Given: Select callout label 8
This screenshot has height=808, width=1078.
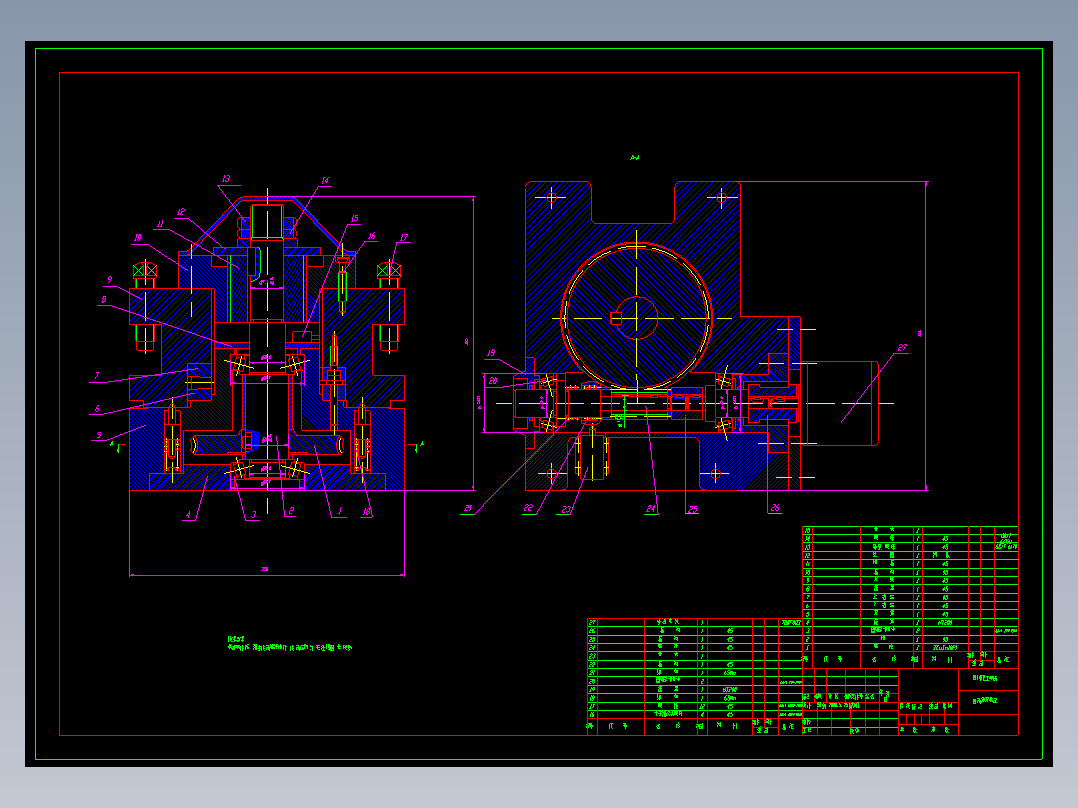Looking at the screenshot, I should (104, 300).
